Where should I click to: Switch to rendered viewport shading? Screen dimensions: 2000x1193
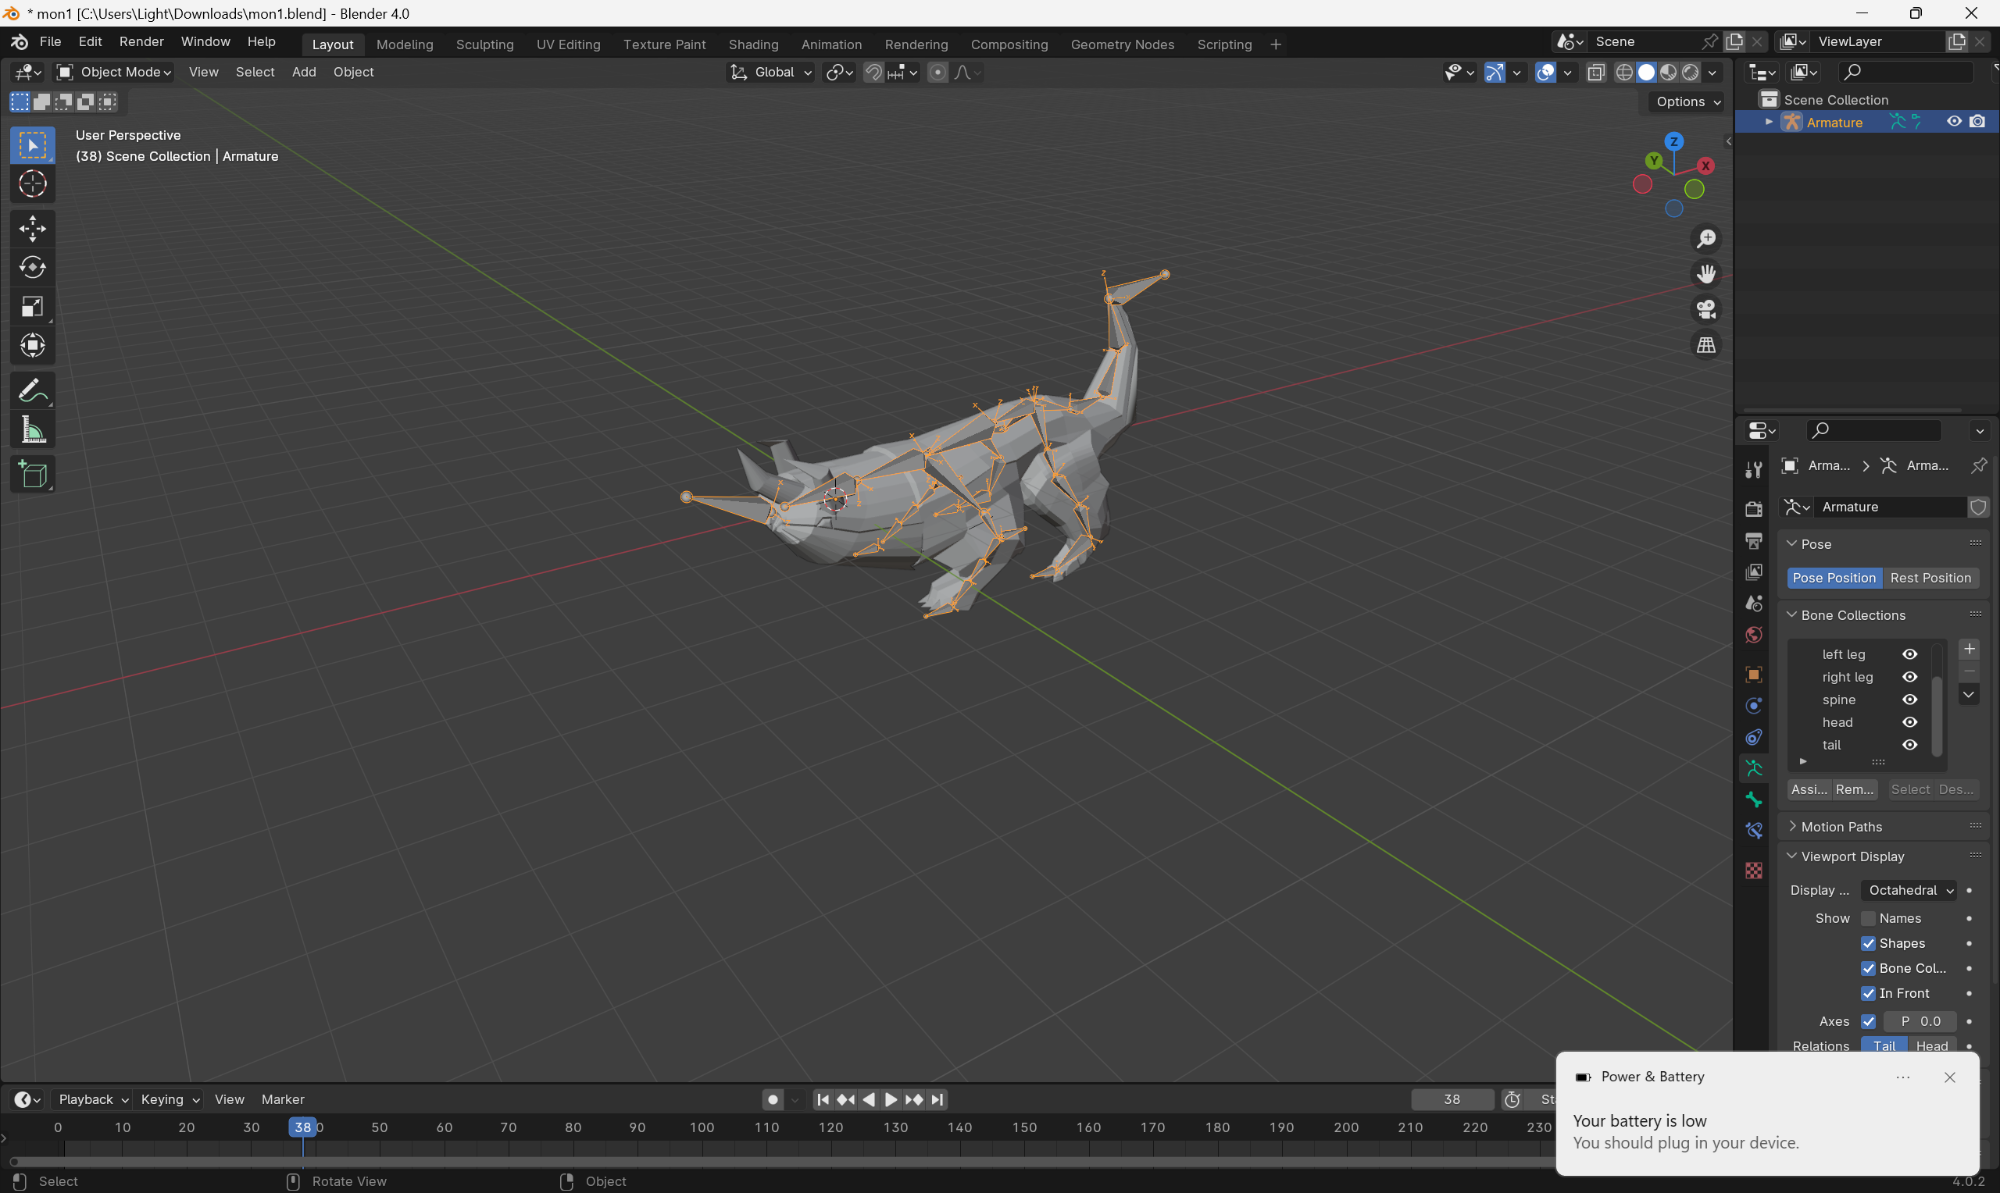click(x=1690, y=72)
